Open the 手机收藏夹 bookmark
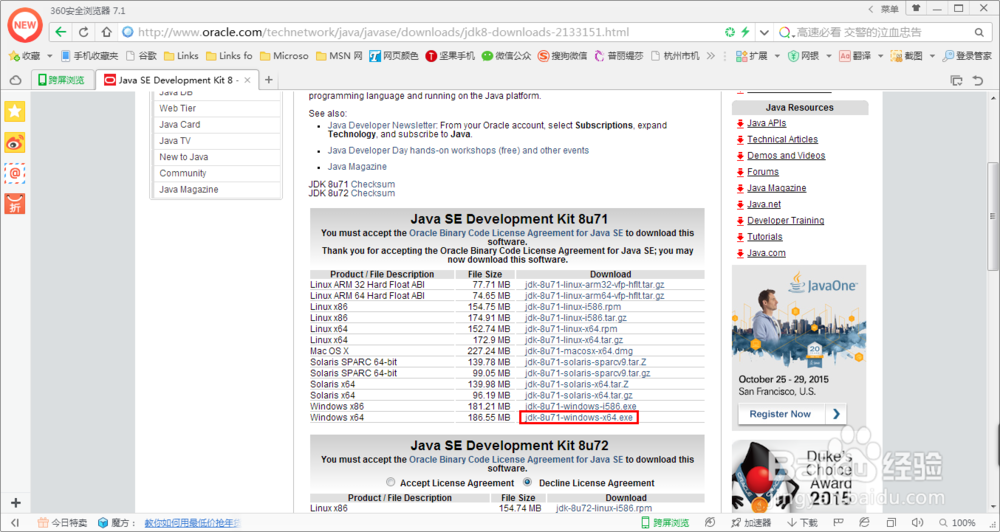1000x532 pixels. pos(89,56)
